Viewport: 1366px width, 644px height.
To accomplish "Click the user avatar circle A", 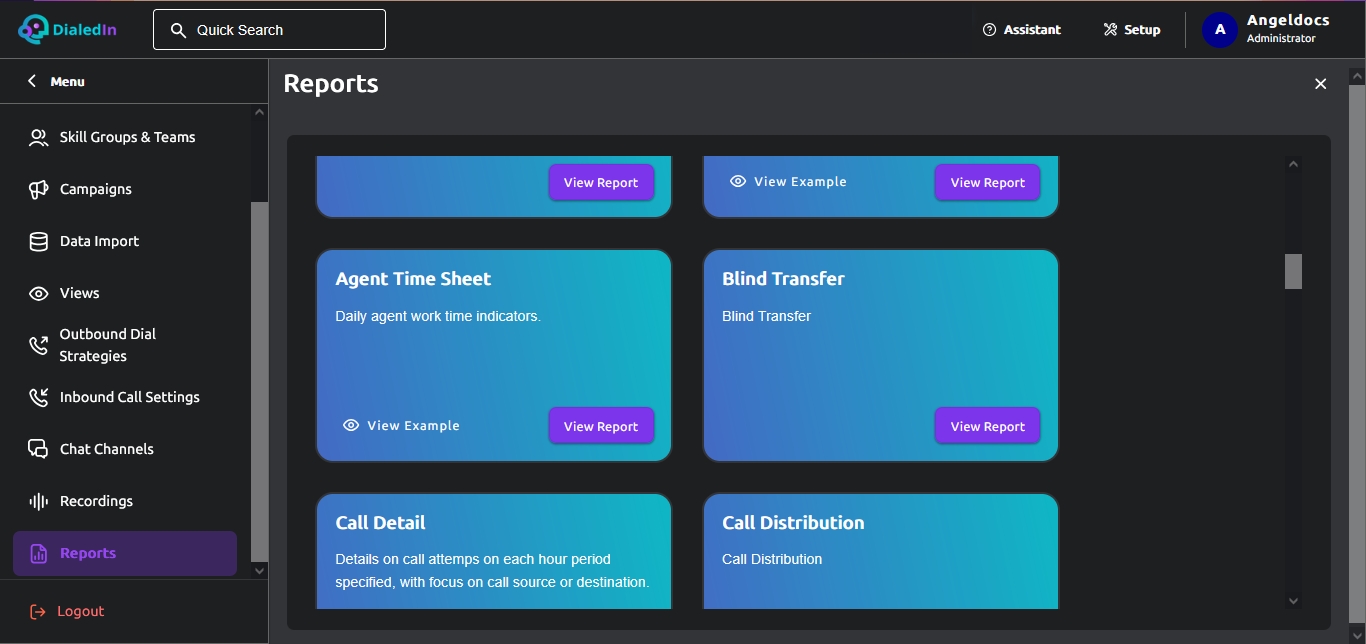I will [1220, 30].
